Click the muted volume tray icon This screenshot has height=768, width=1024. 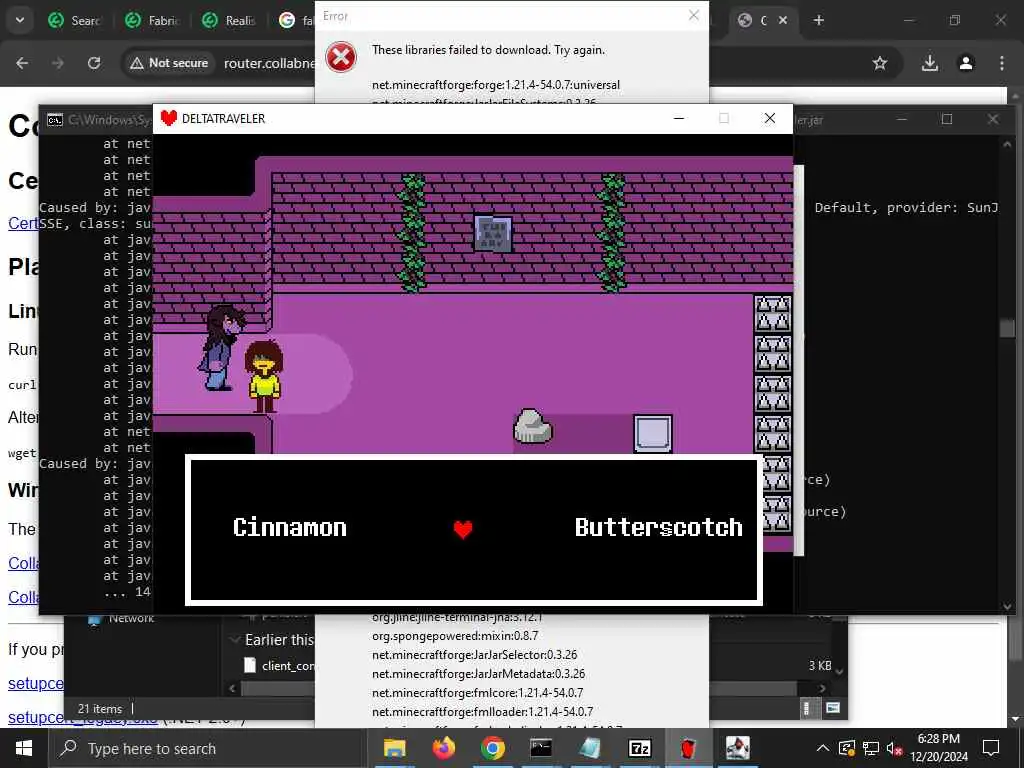click(895, 748)
